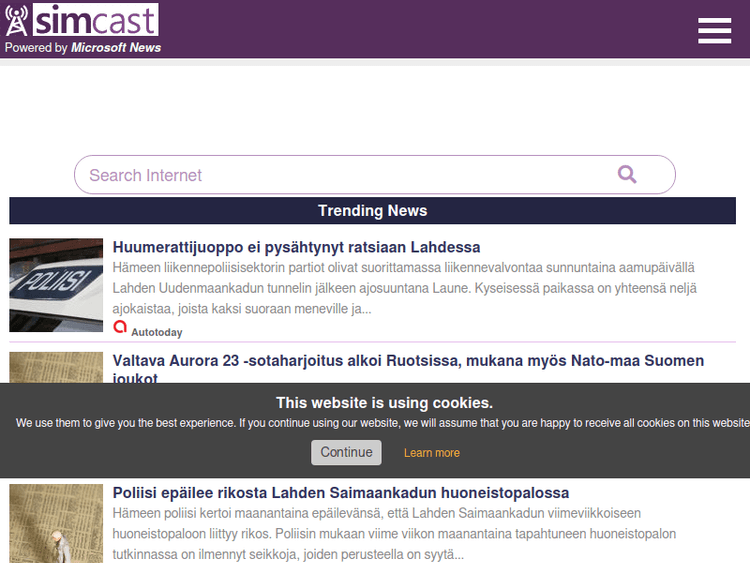This screenshot has height=563, width=750.
Task: Click the Powered by Microsoft News text
Action: click(83, 47)
